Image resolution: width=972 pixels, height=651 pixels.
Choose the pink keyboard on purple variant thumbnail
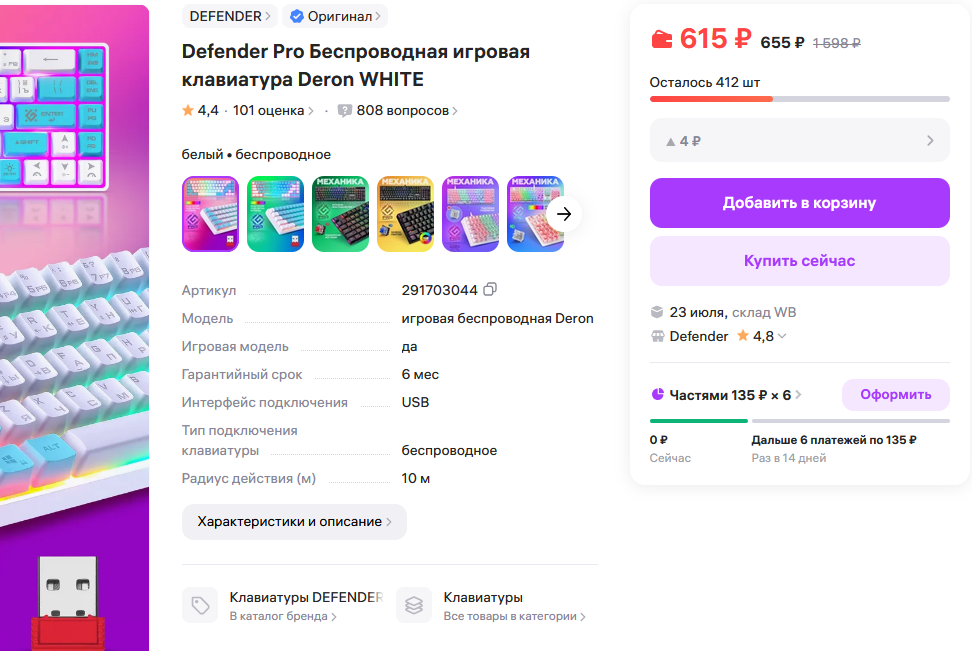(471, 214)
